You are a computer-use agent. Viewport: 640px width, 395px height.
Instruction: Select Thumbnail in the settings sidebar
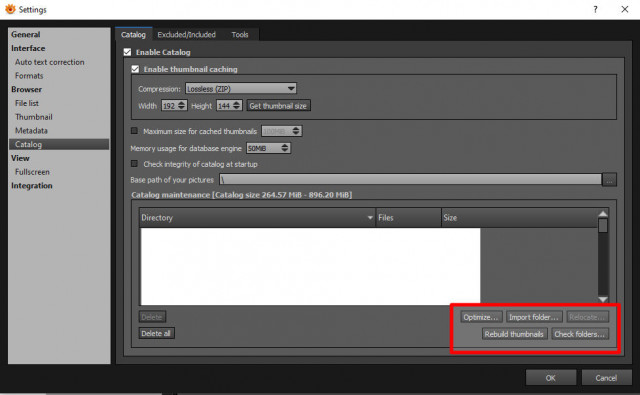coord(34,117)
